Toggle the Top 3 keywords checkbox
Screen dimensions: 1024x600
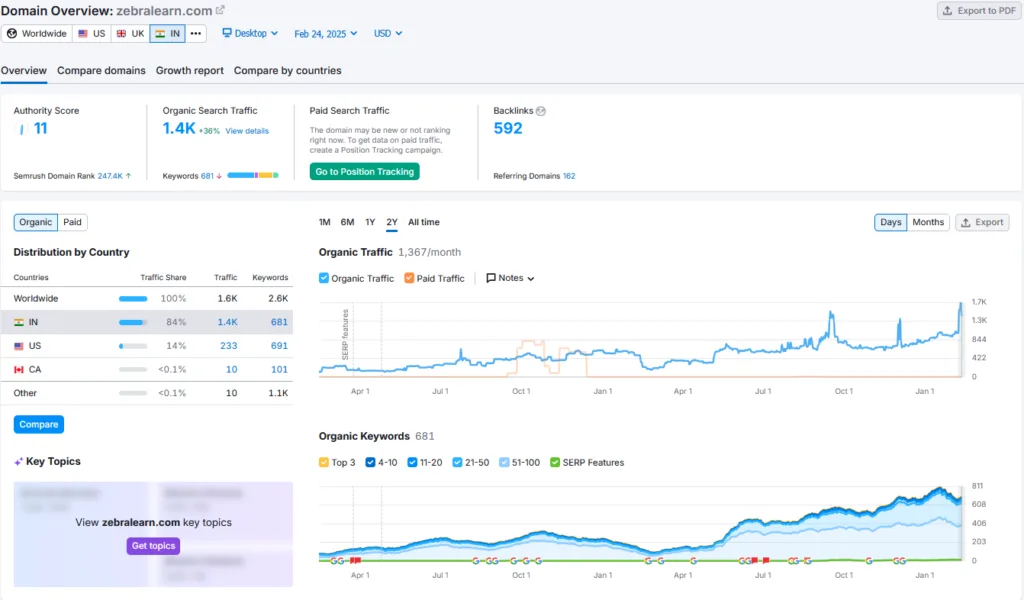point(324,462)
